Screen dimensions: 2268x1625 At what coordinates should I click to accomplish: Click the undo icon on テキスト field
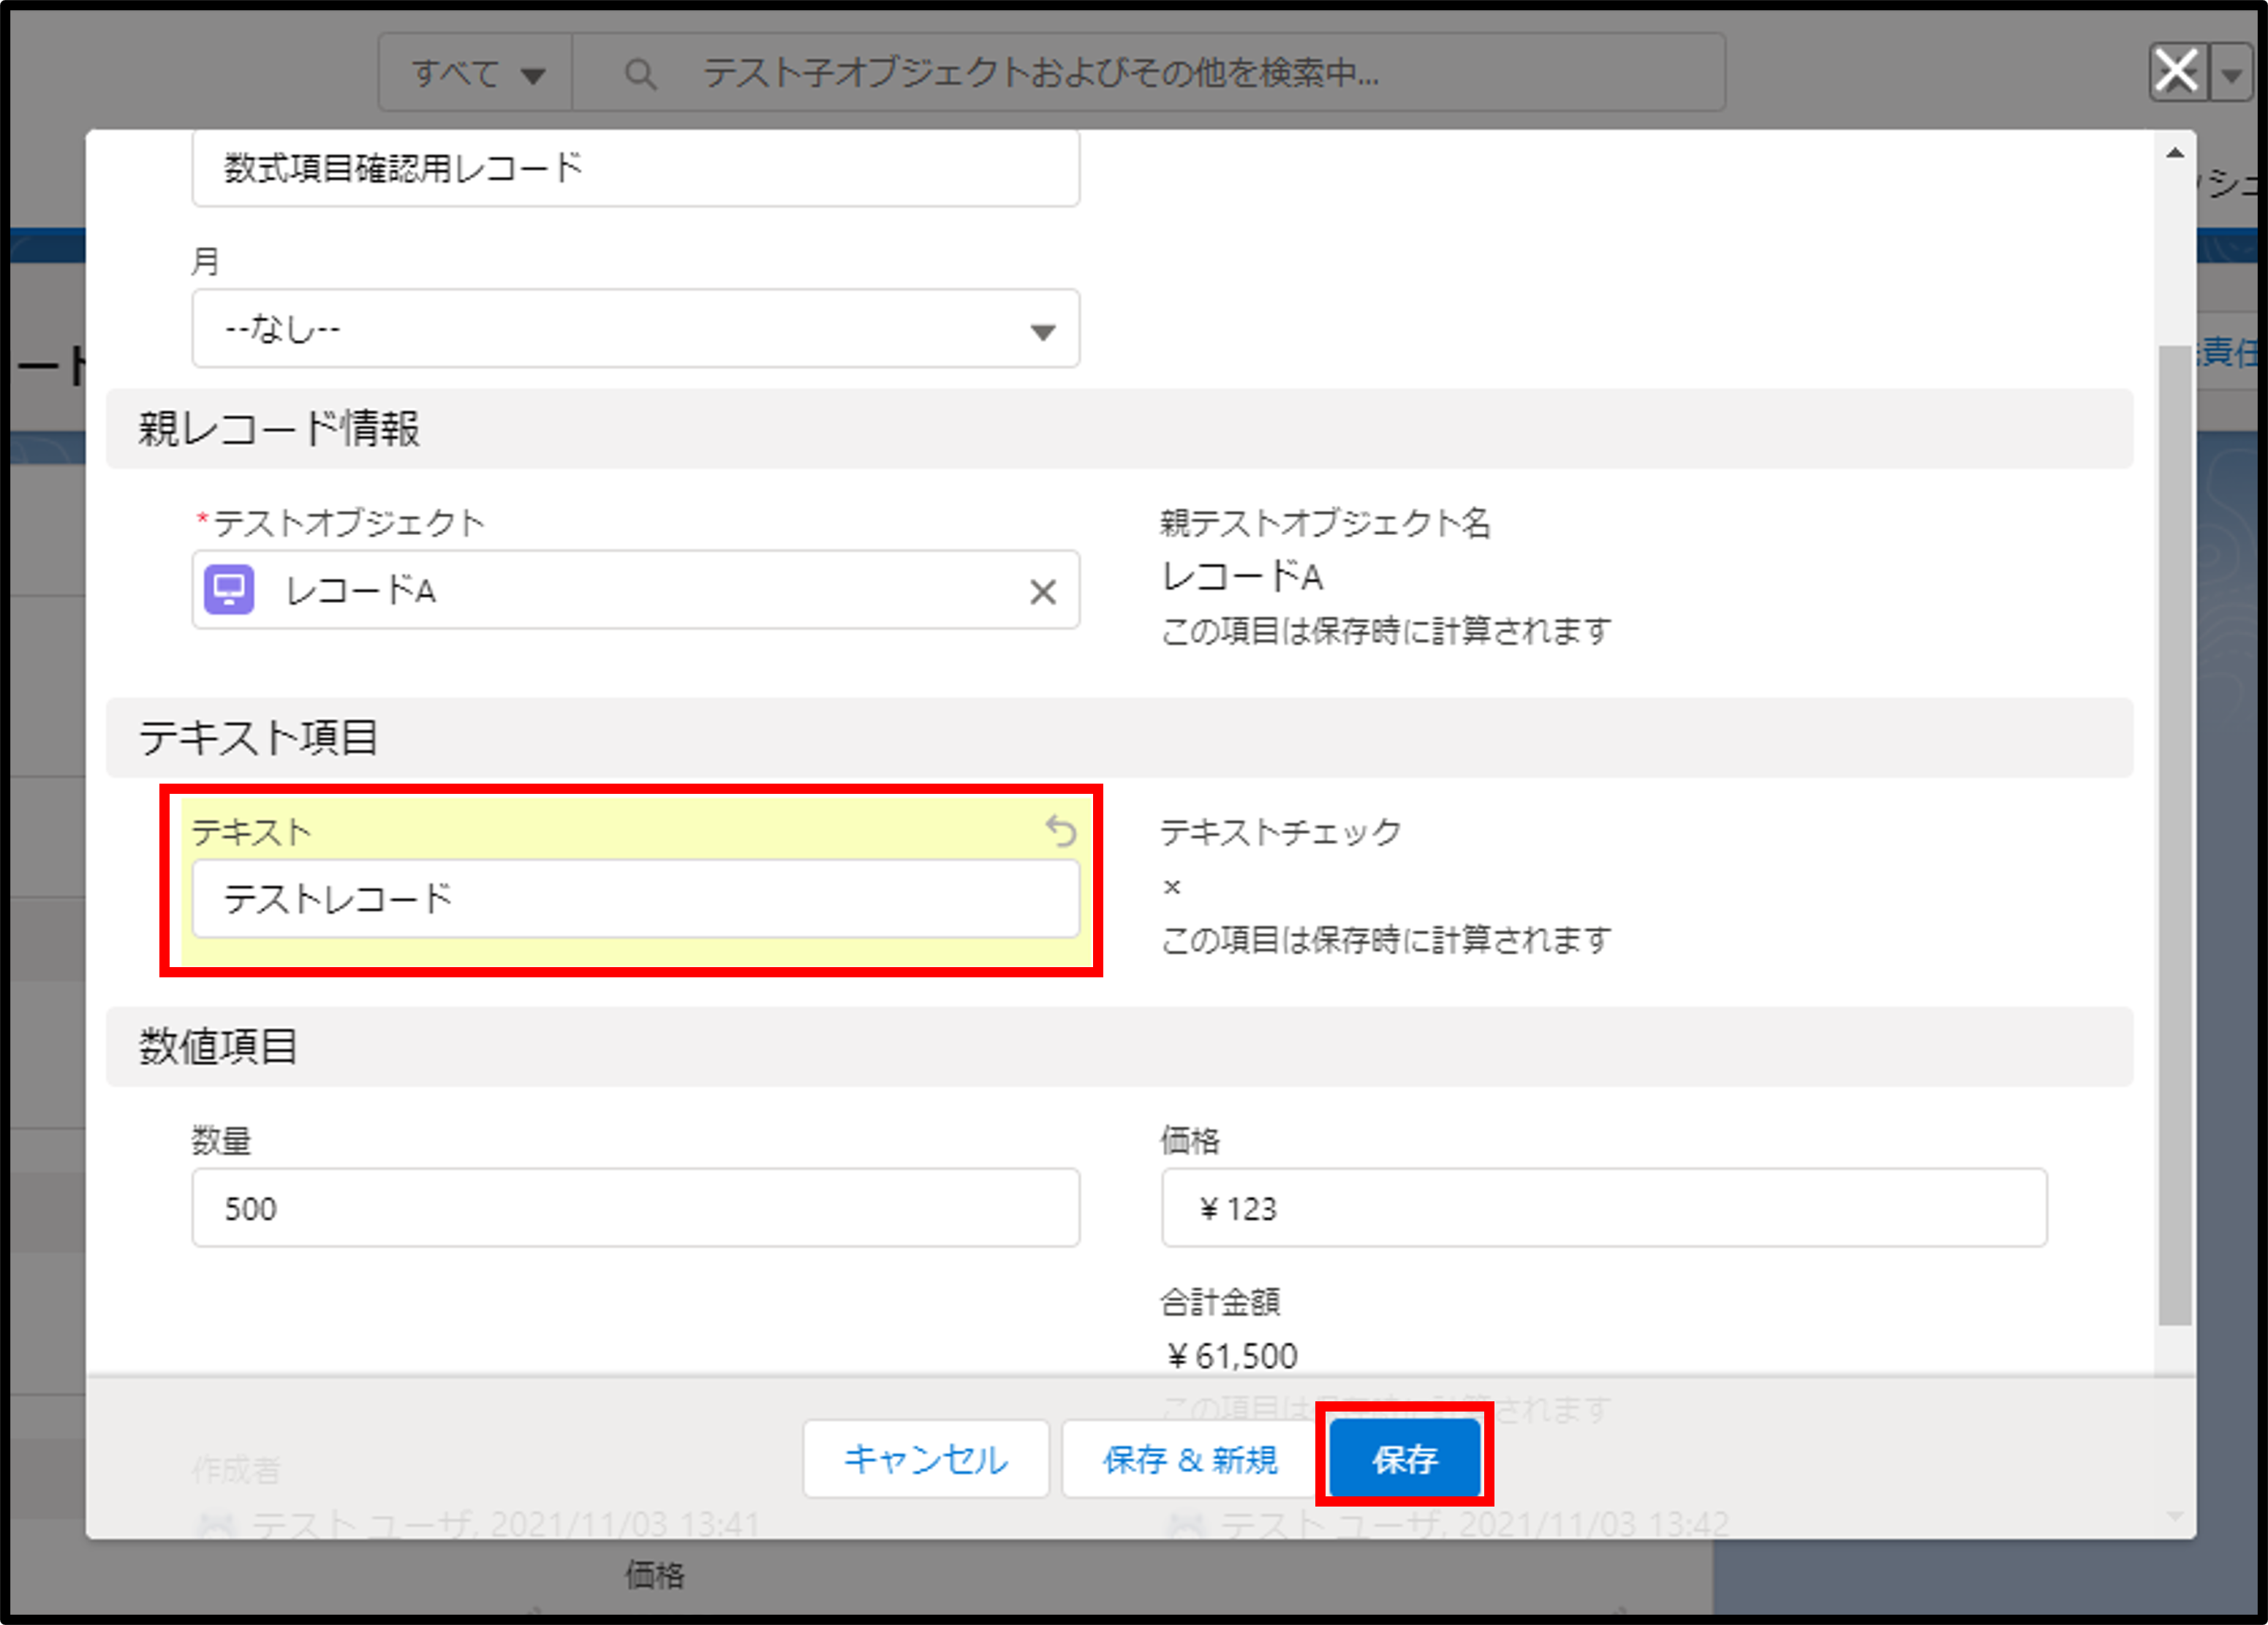[1061, 831]
